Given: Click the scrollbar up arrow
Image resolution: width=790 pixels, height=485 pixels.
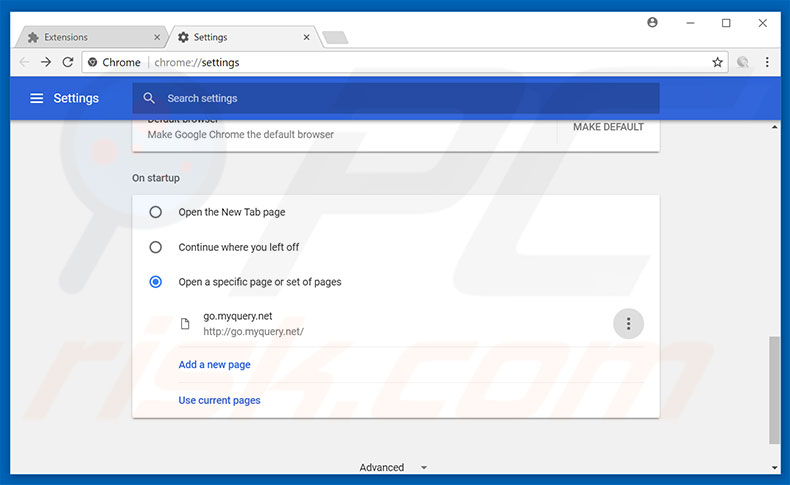Looking at the screenshot, I should coord(774,127).
